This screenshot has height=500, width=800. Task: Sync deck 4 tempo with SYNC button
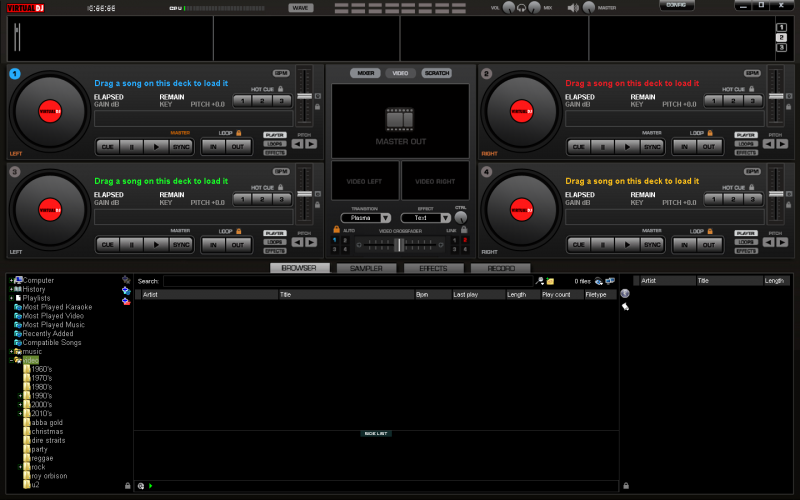(x=652, y=245)
